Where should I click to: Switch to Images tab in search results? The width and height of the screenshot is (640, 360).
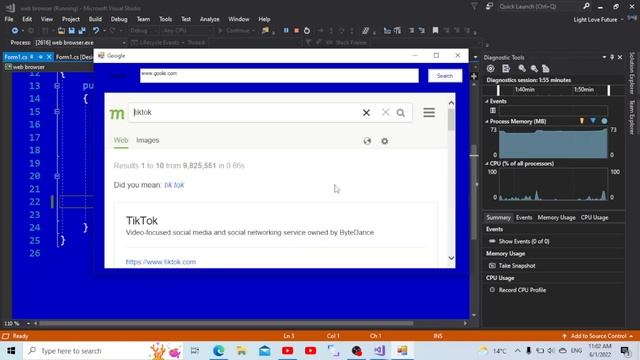tap(148, 140)
